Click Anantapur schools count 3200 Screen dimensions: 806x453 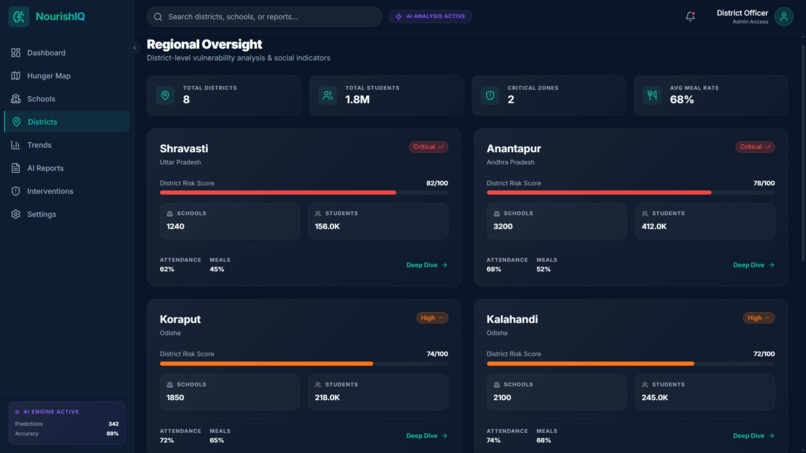(503, 226)
